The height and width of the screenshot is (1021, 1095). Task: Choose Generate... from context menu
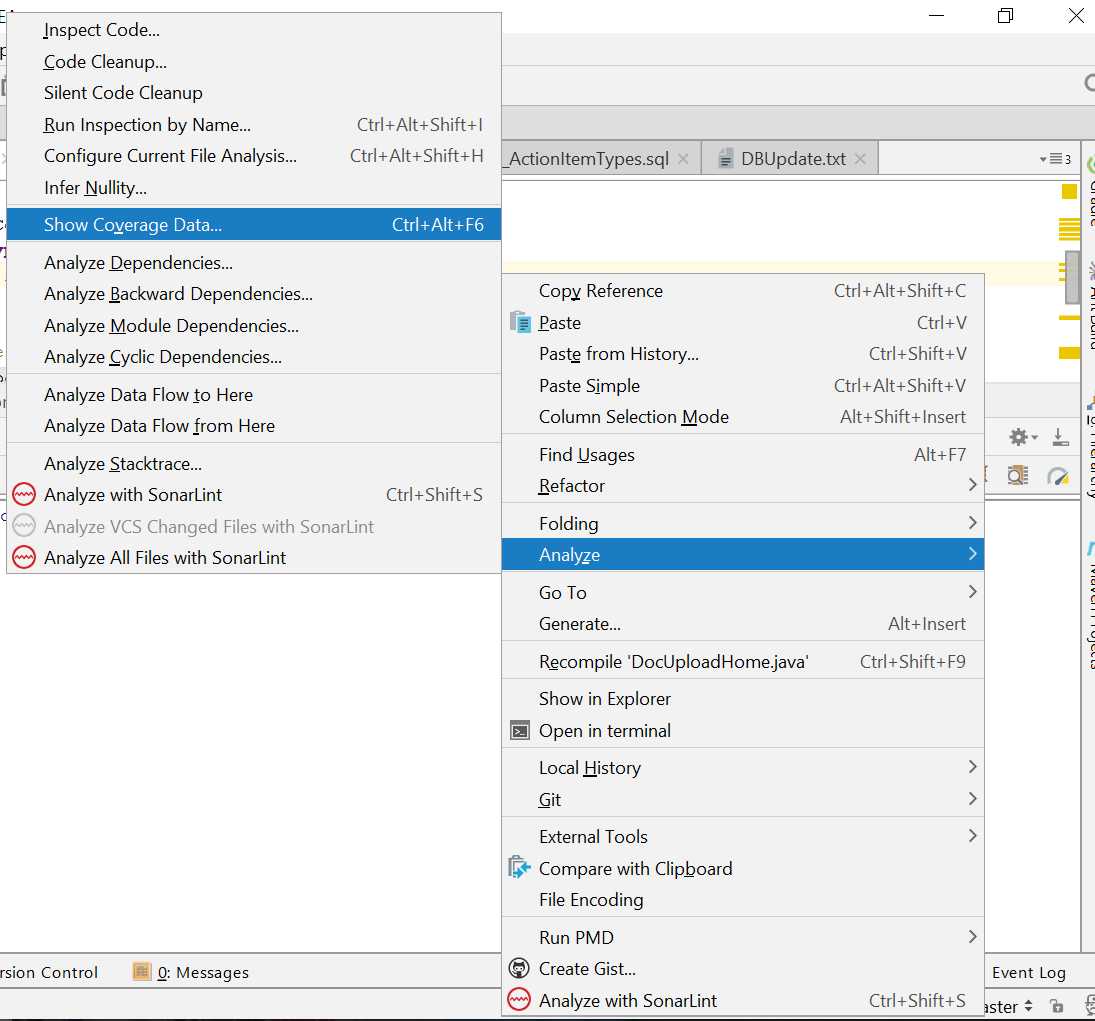click(x=742, y=624)
